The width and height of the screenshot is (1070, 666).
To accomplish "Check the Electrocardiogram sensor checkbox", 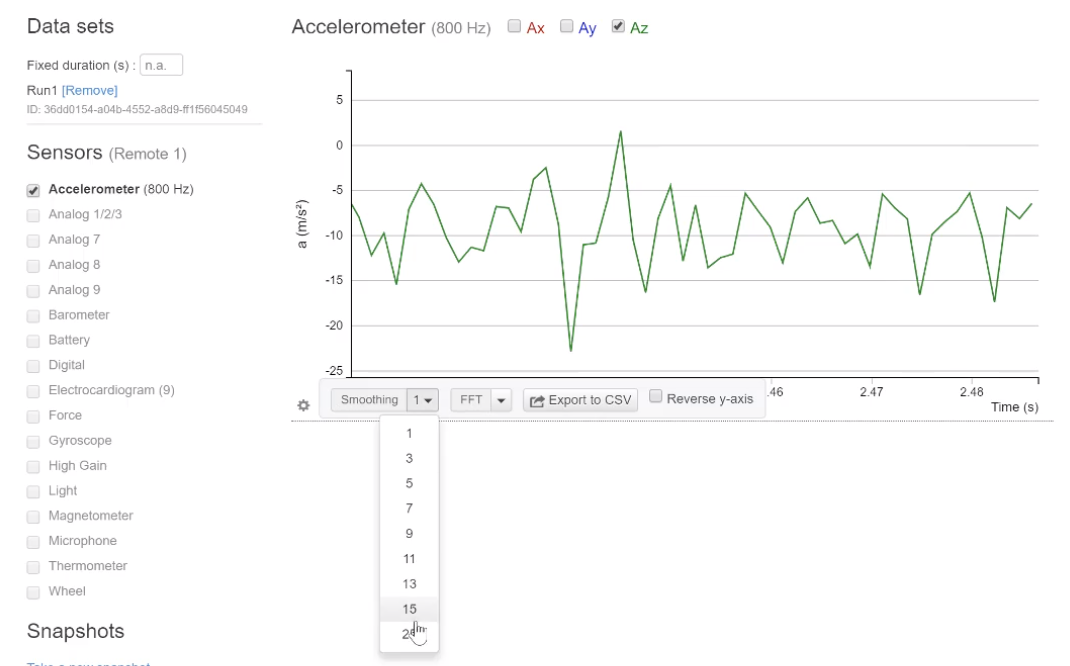I will pyautogui.click(x=33, y=391).
